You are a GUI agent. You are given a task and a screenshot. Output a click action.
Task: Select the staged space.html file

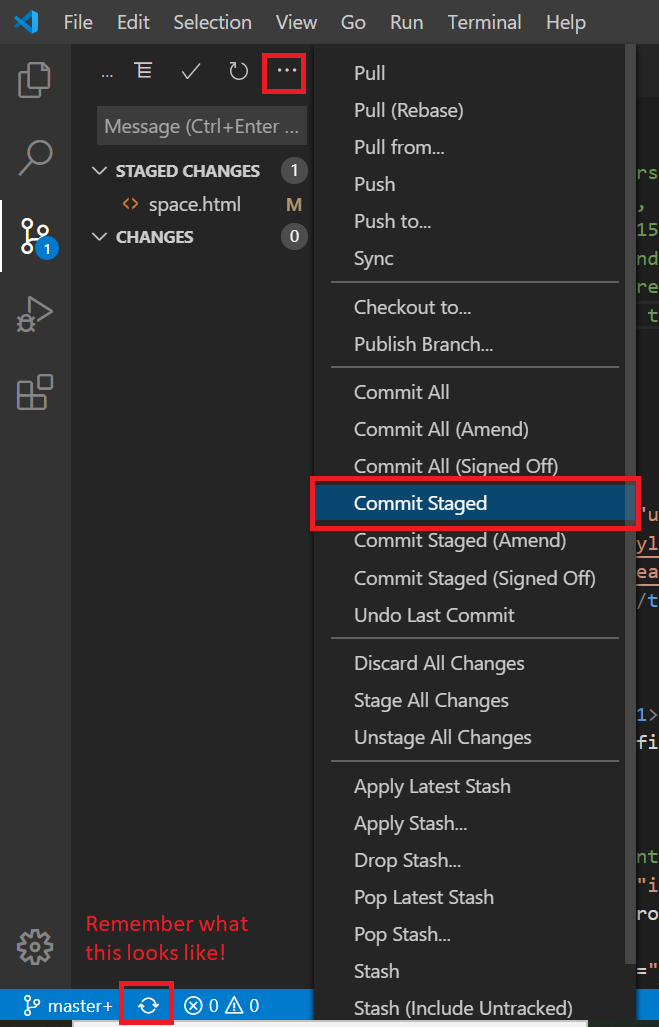194,205
